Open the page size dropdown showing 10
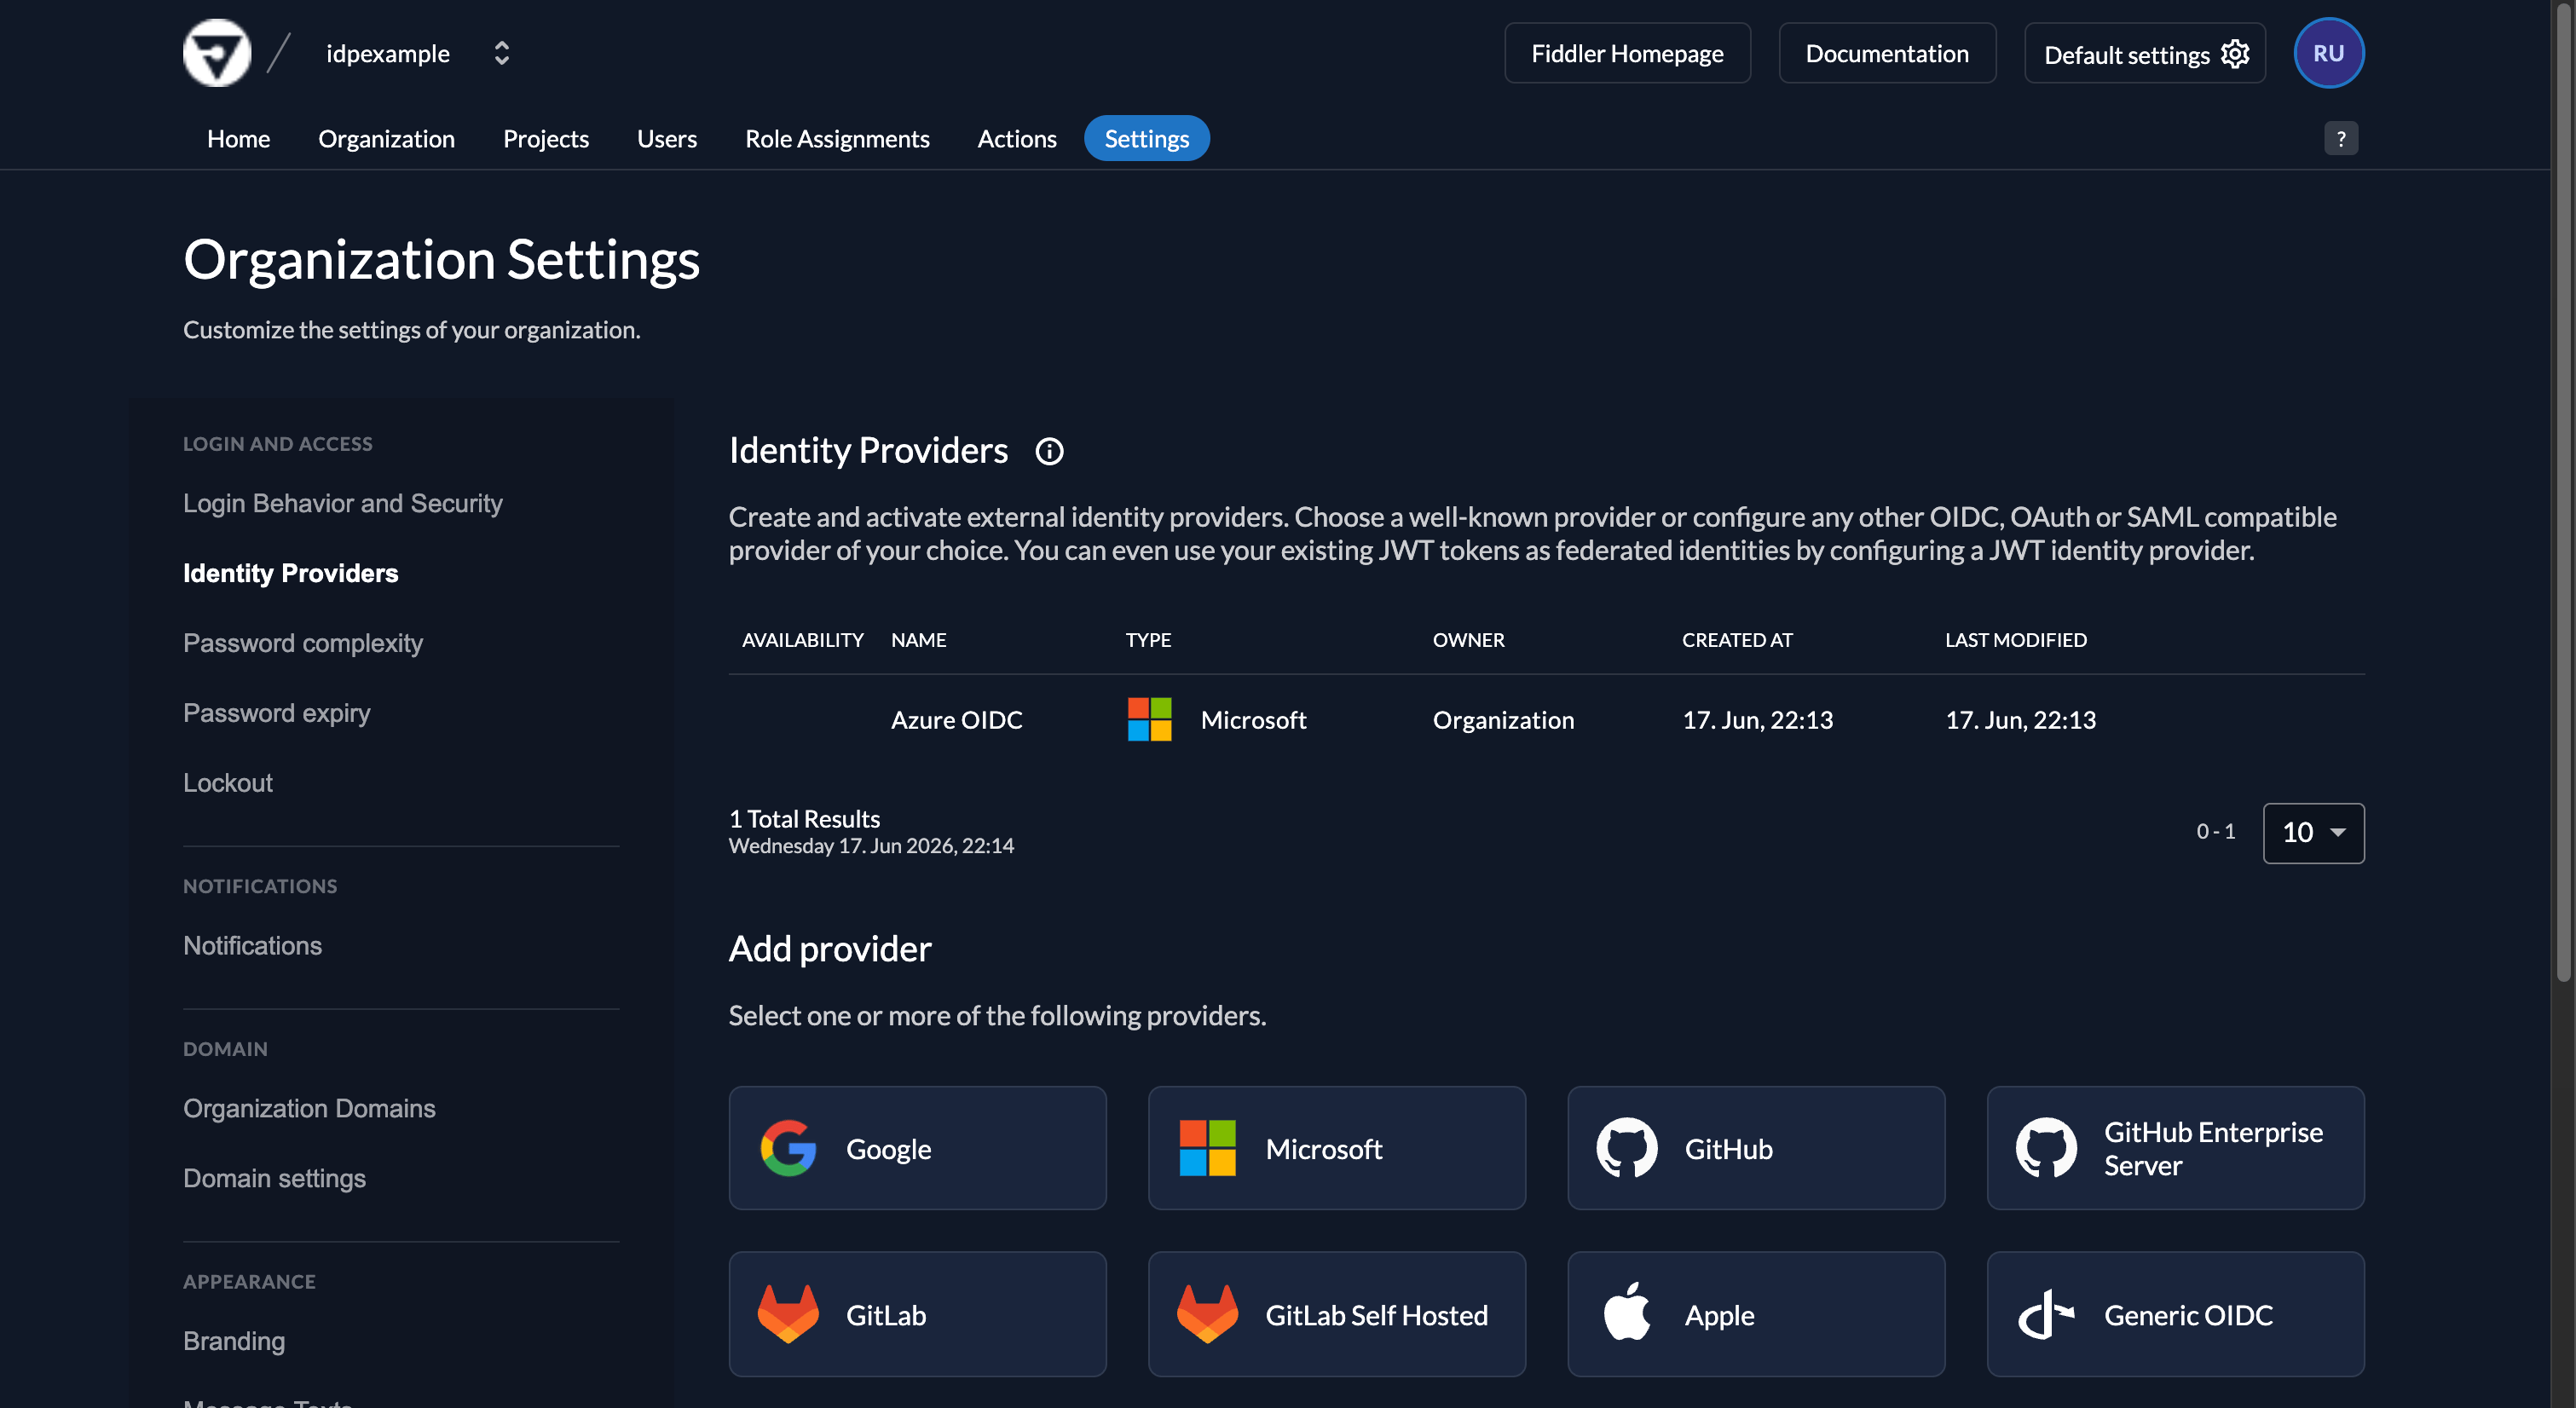2576x1408 pixels. [2313, 832]
